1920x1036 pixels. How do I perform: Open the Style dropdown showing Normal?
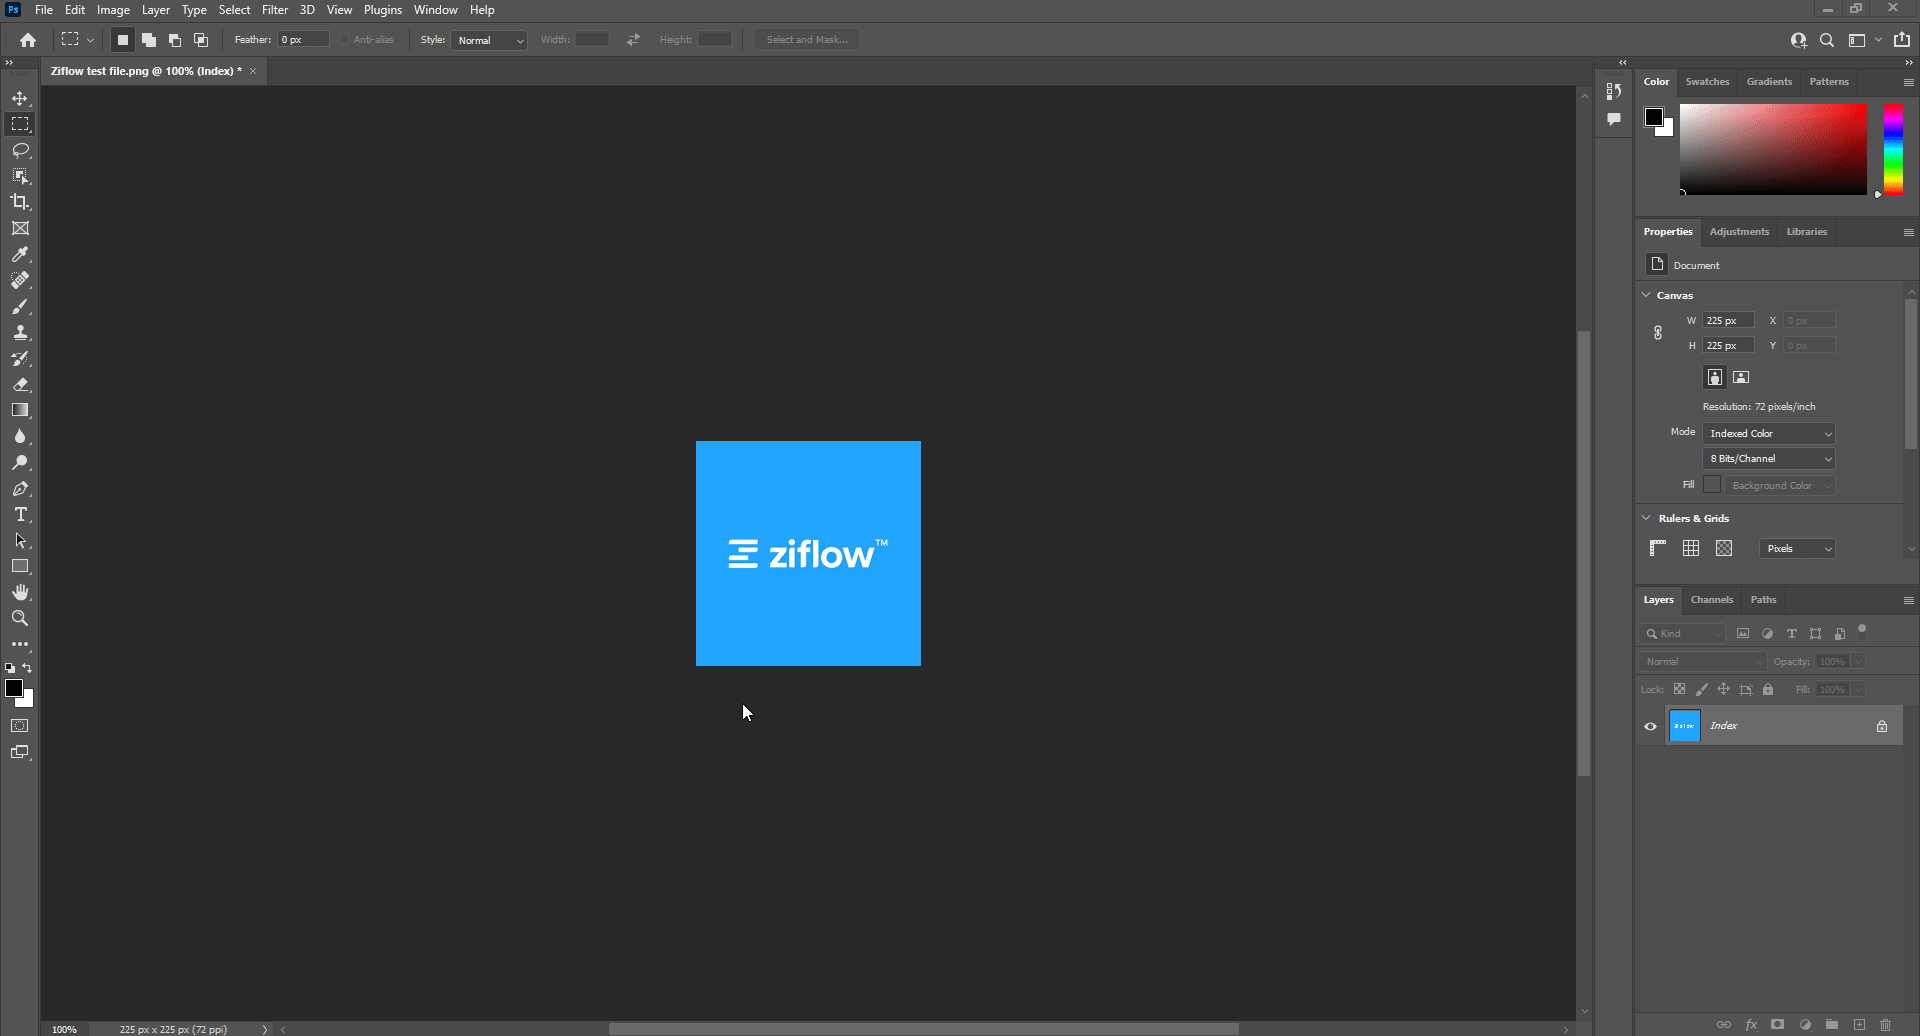(x=490, y=40)
